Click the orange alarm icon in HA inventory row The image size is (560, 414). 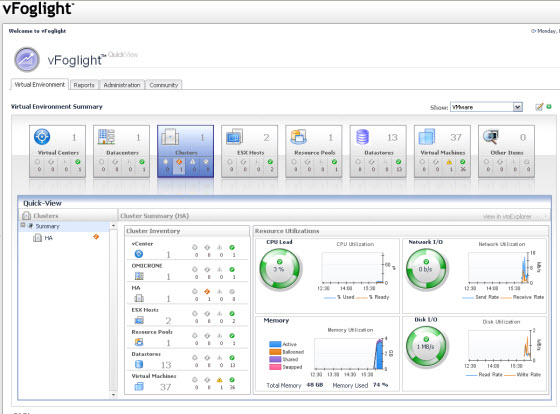coord(207,291)
